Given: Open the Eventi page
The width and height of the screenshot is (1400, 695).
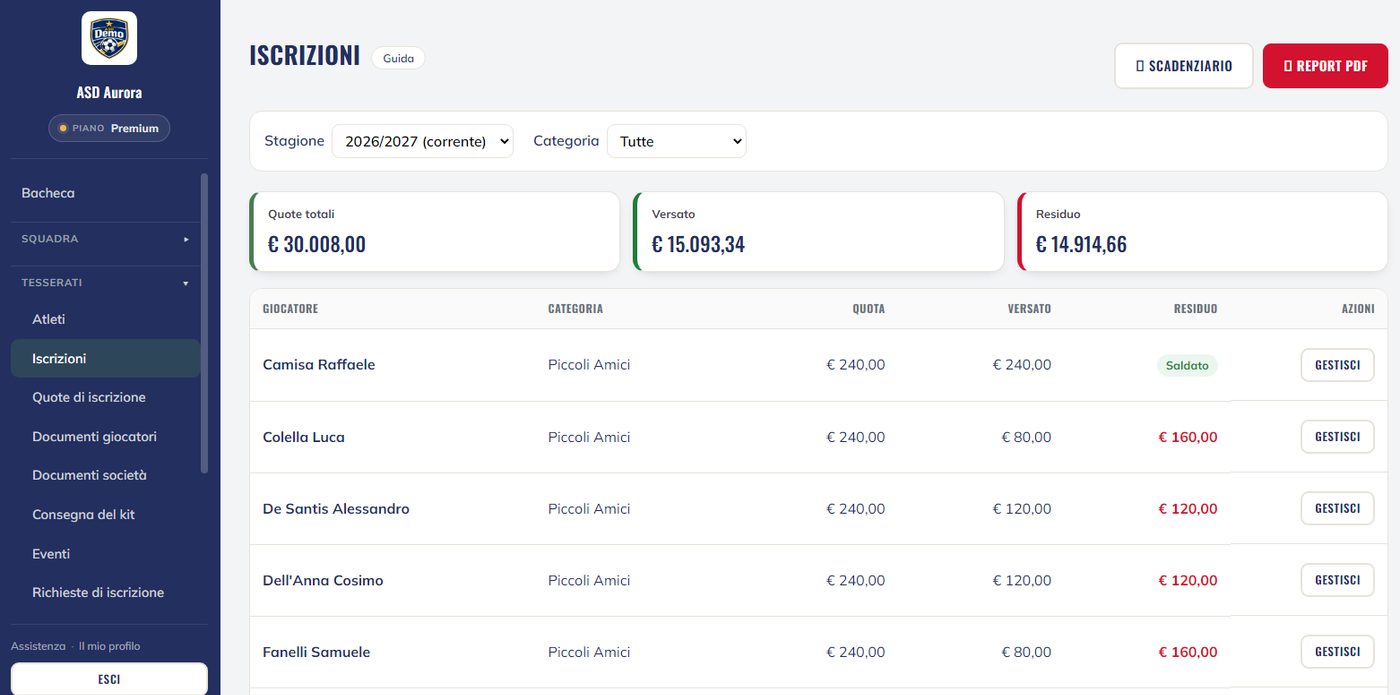Looking at the screenshot, I should coord(51,553).
